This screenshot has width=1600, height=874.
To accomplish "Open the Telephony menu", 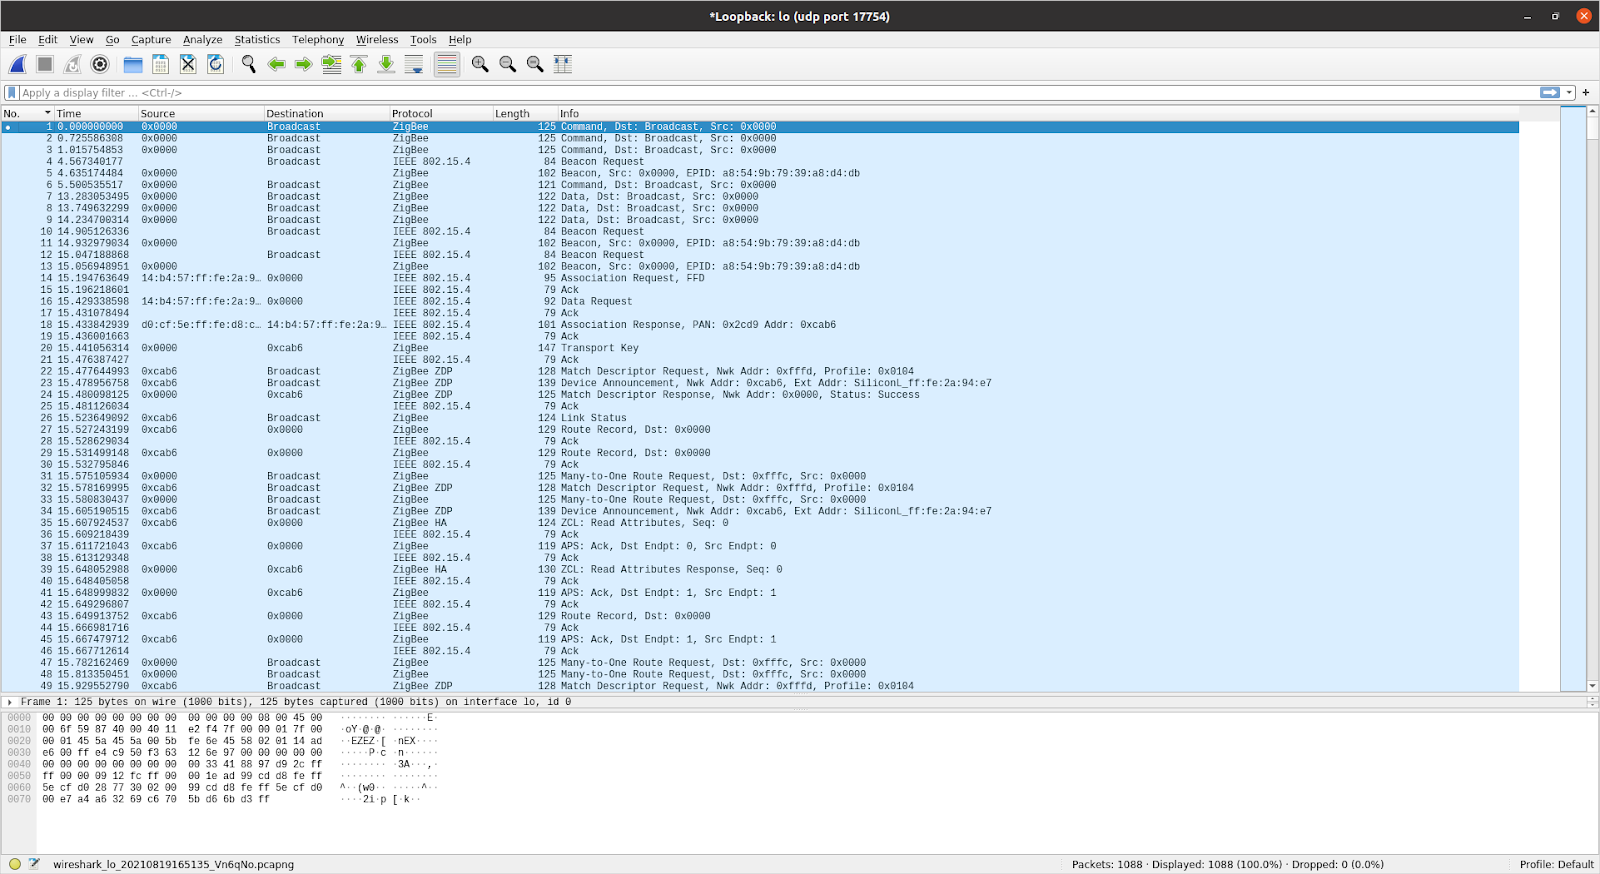I will tap(318, 40).
